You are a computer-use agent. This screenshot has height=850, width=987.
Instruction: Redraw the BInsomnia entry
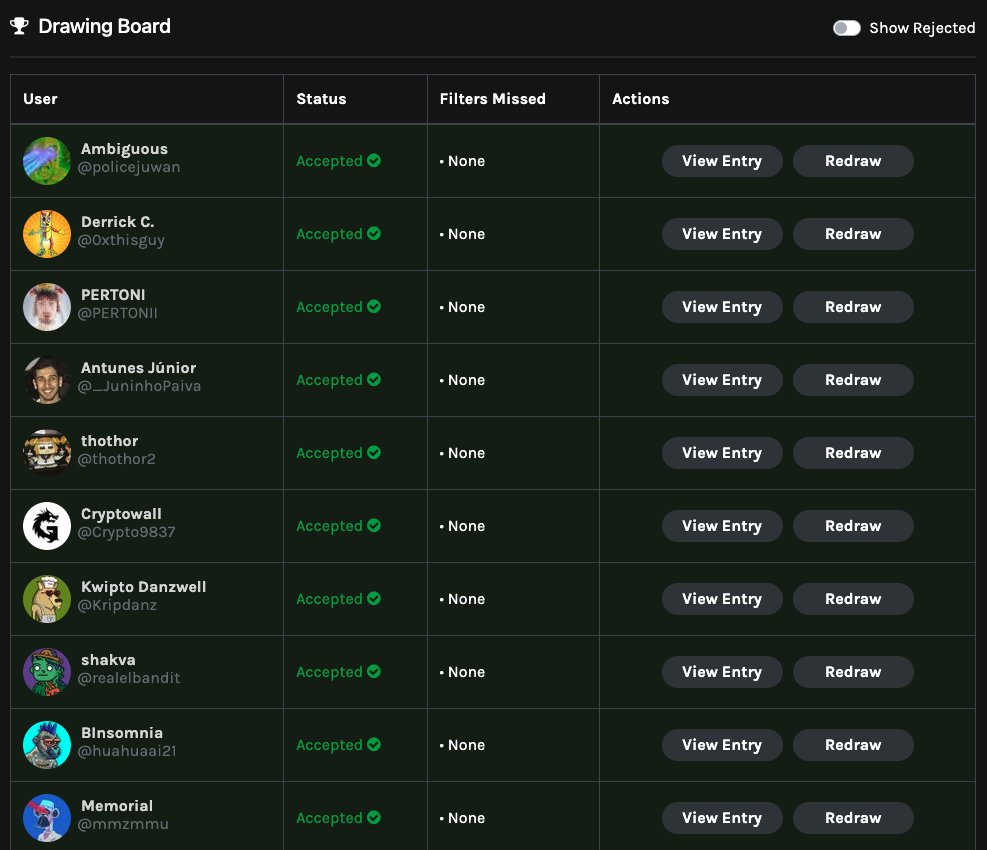click(853, 745)
